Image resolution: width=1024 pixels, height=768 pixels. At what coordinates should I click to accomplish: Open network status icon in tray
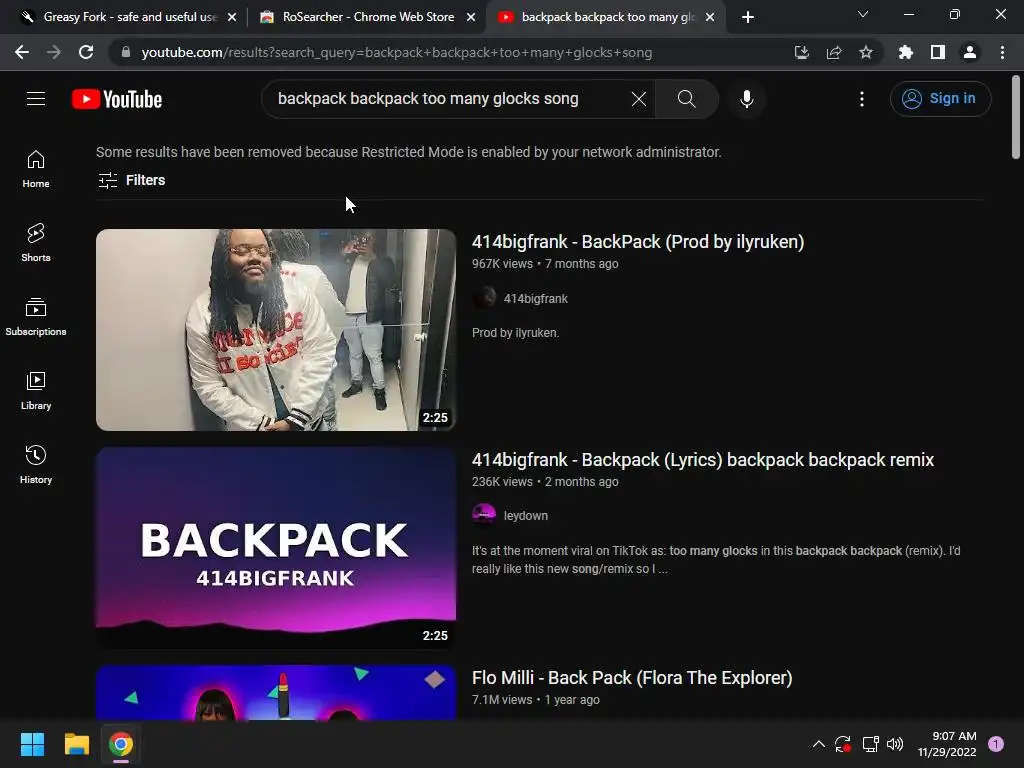point(870,744)
